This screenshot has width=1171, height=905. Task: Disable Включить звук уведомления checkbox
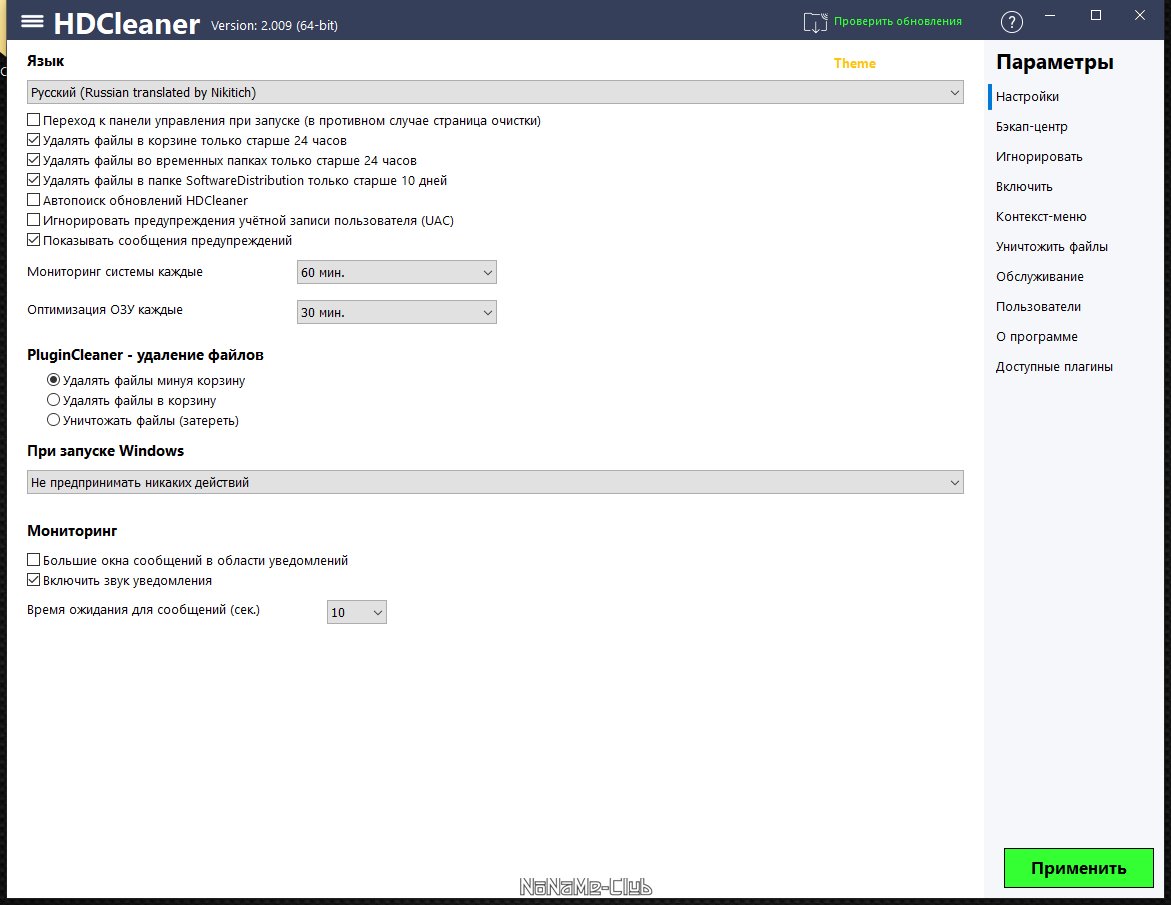(34, 581)
